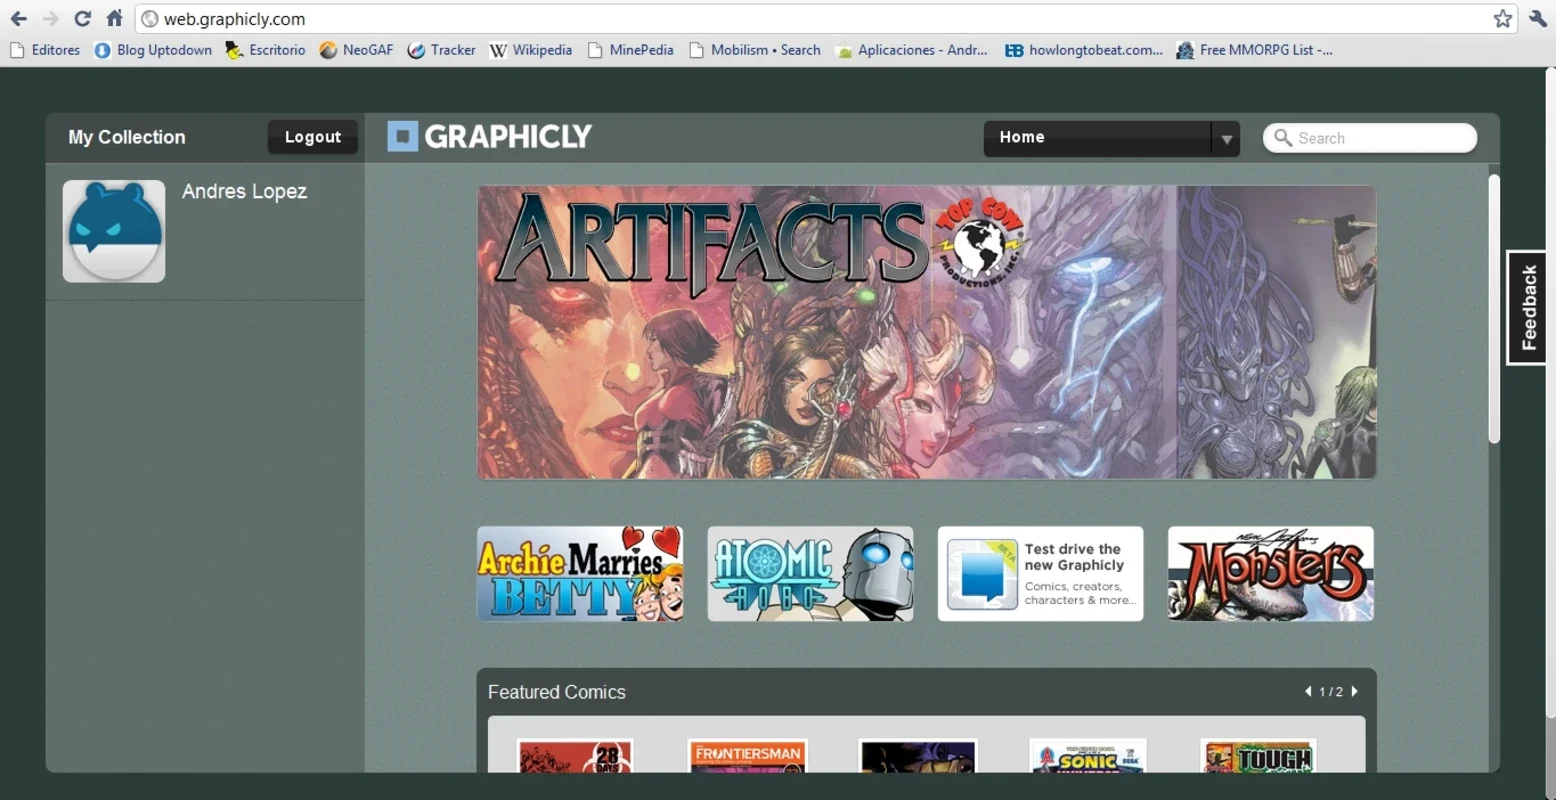Click the Home dropdown arrow
This screenshot has height=800, width=1556.
pos(1226,139)
